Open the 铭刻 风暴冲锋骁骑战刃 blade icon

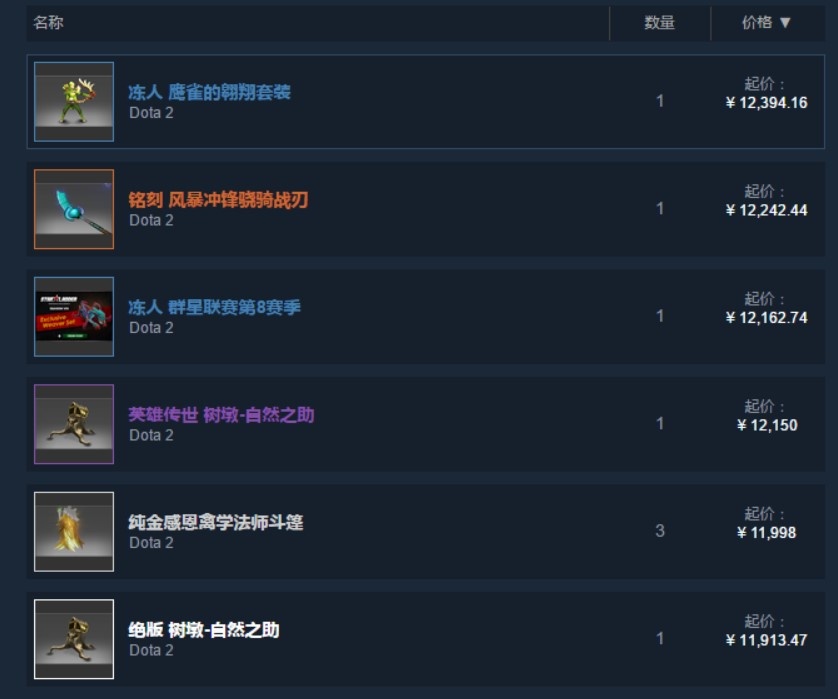pyautogui.click(x=74, y=209)
